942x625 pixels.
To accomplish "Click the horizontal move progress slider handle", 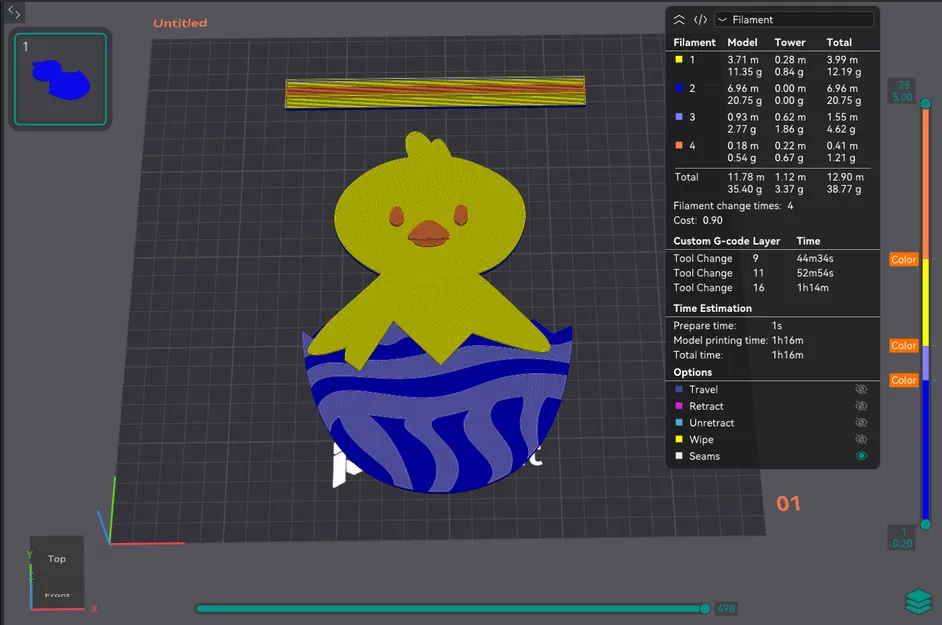I will tap(705, 609).
